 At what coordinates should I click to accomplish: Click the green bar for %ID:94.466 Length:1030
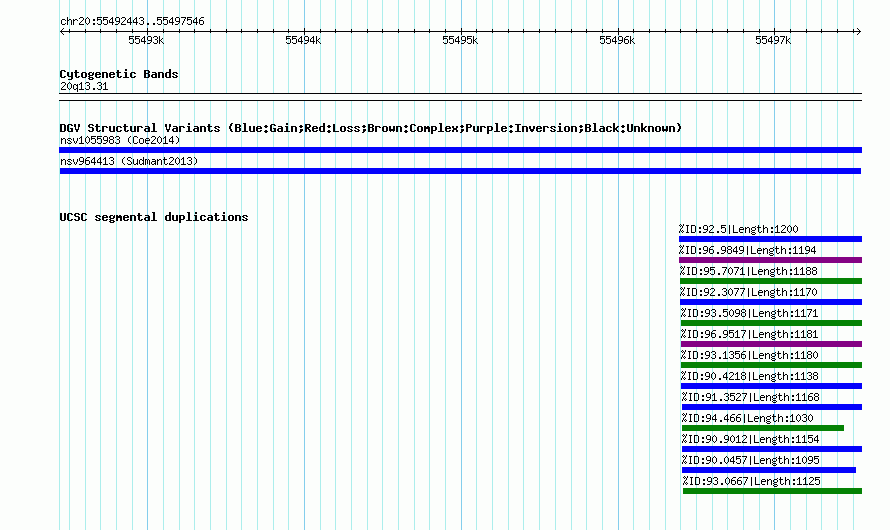[763, 428]
